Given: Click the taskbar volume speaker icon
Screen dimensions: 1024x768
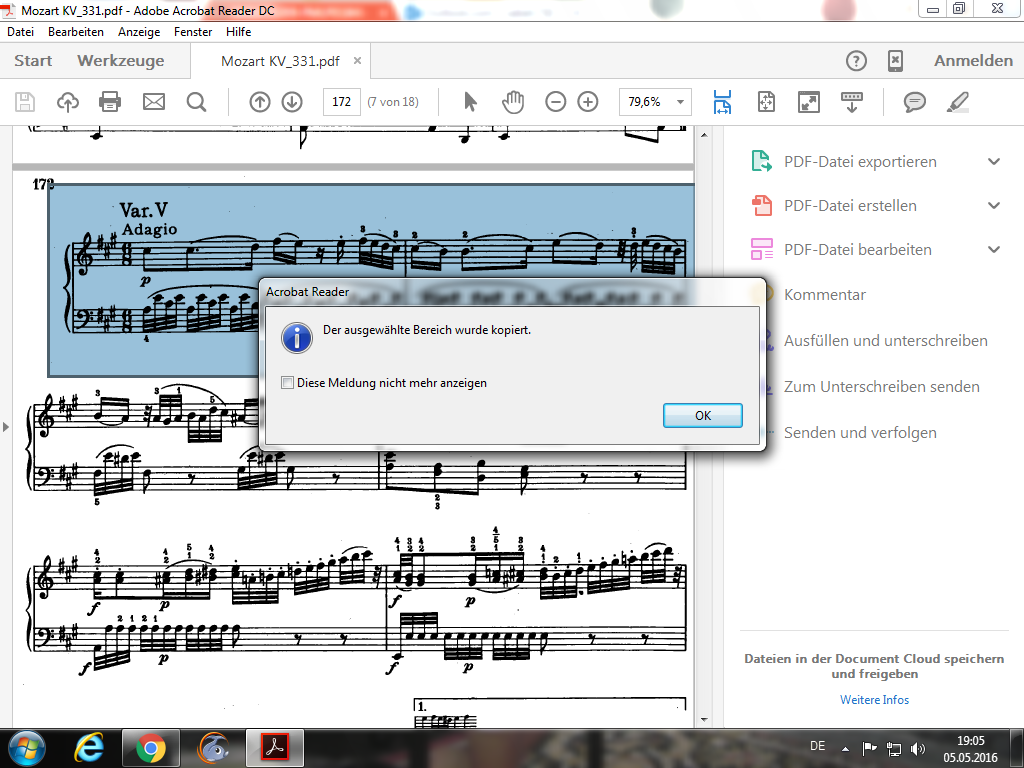Looking at the screenshot, I should tap(918, 748).
